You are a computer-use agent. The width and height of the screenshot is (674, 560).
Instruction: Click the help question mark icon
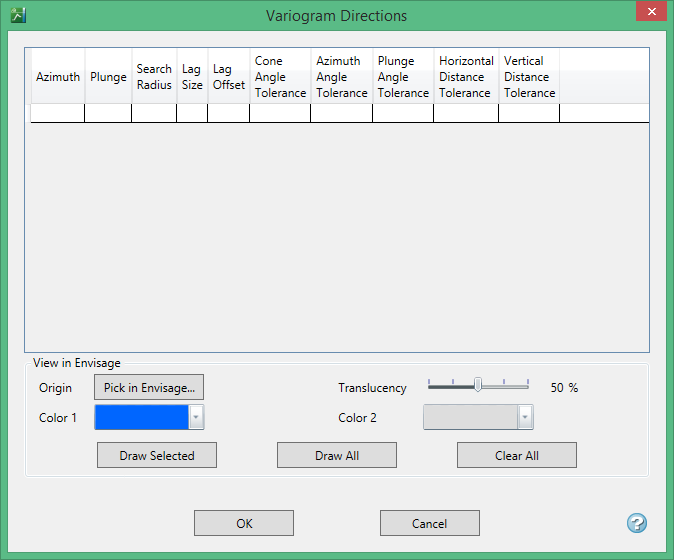[x=636, y=523]
